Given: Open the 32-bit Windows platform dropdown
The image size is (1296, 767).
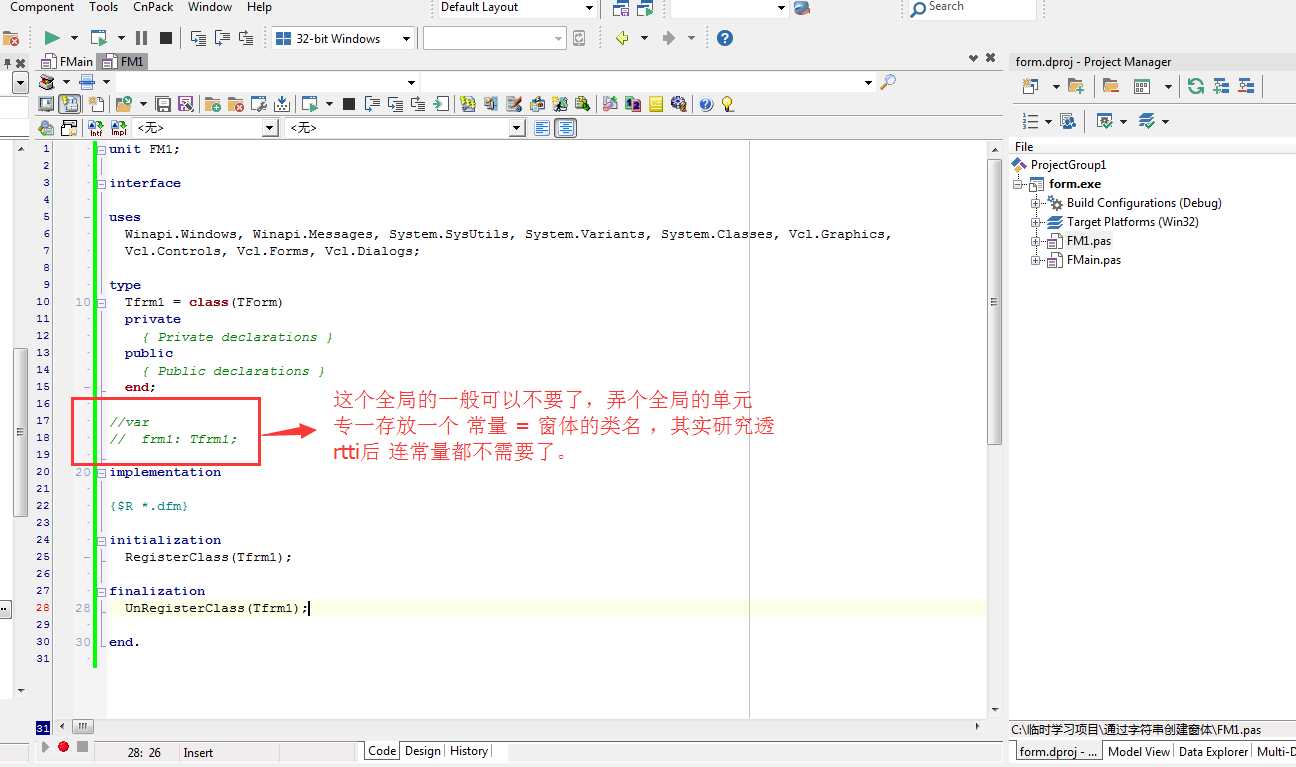Looking at the screenshot, I should [407, 39].
